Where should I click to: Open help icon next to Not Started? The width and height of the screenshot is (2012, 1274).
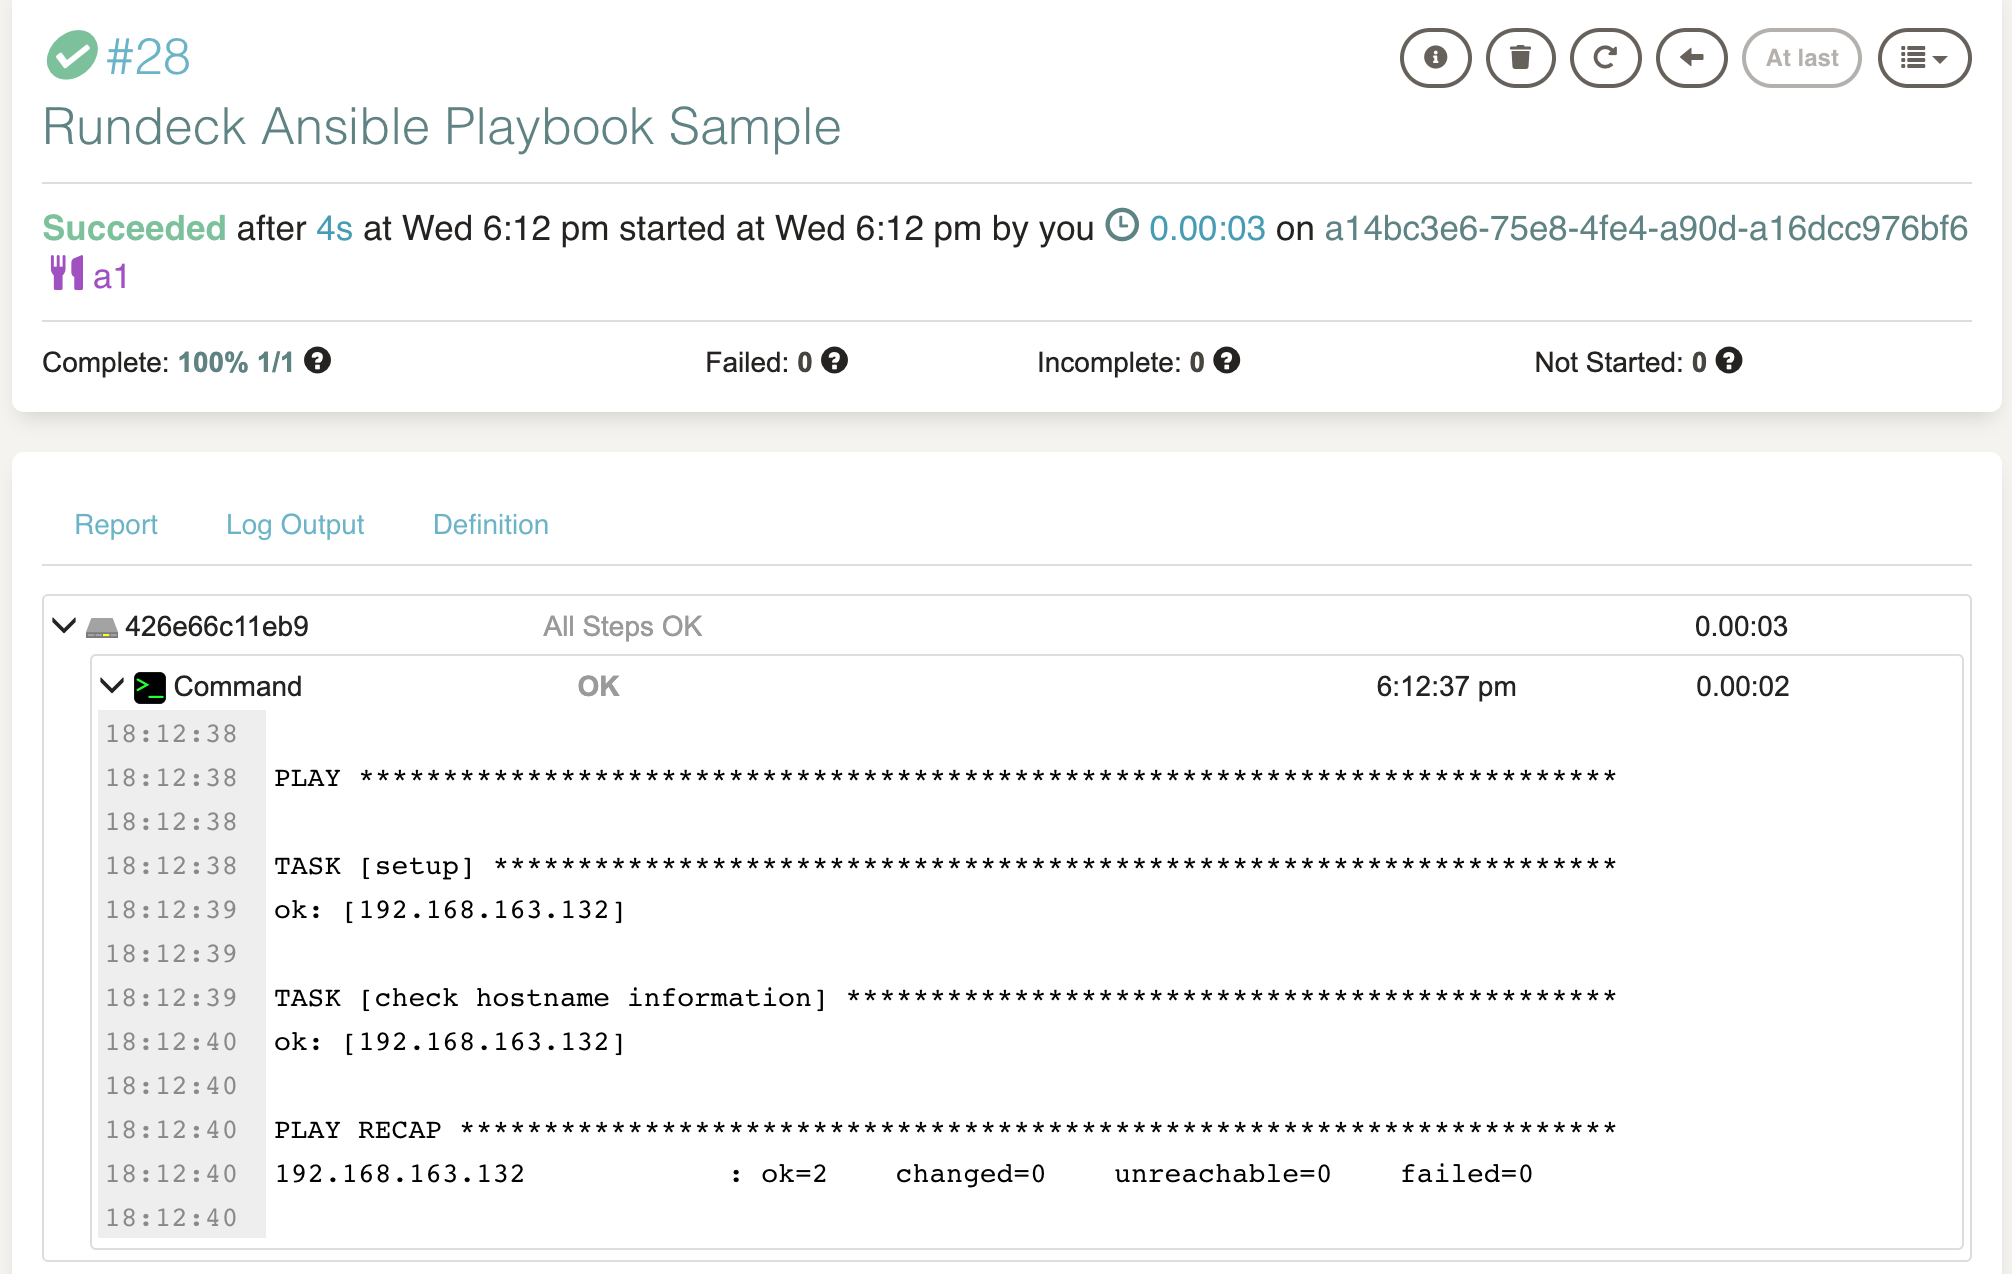tap(1729, 361)
